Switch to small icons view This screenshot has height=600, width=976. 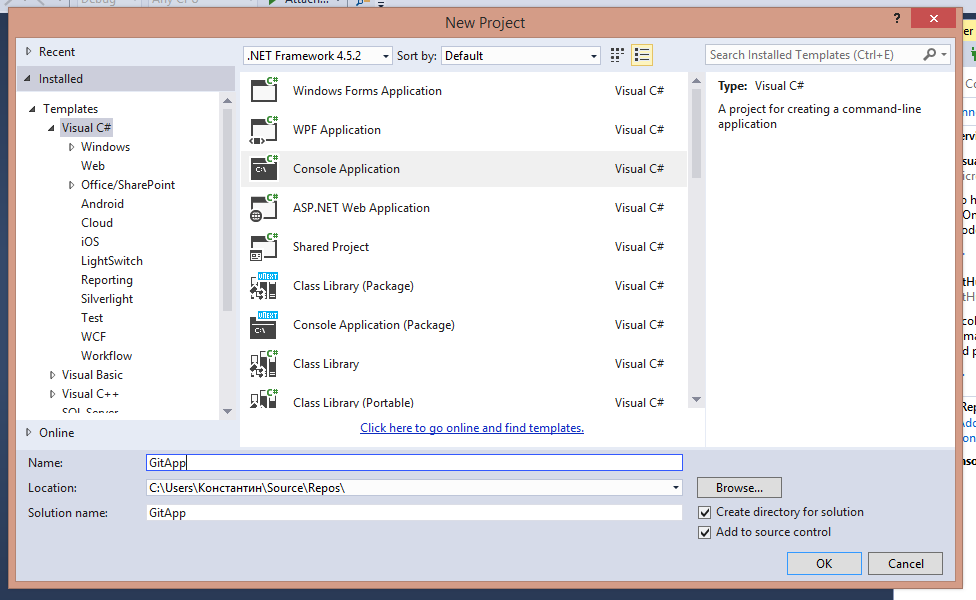pos(618,55)
